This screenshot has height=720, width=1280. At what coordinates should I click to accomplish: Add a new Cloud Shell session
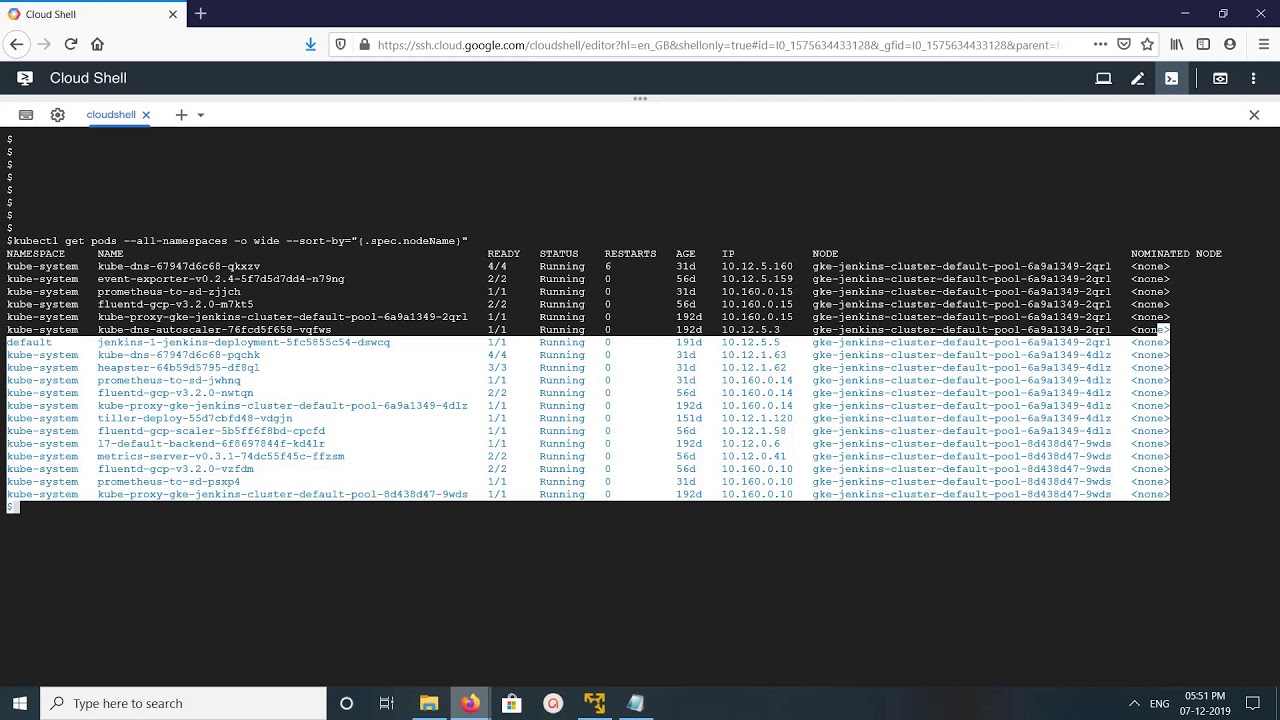point(181,115)
